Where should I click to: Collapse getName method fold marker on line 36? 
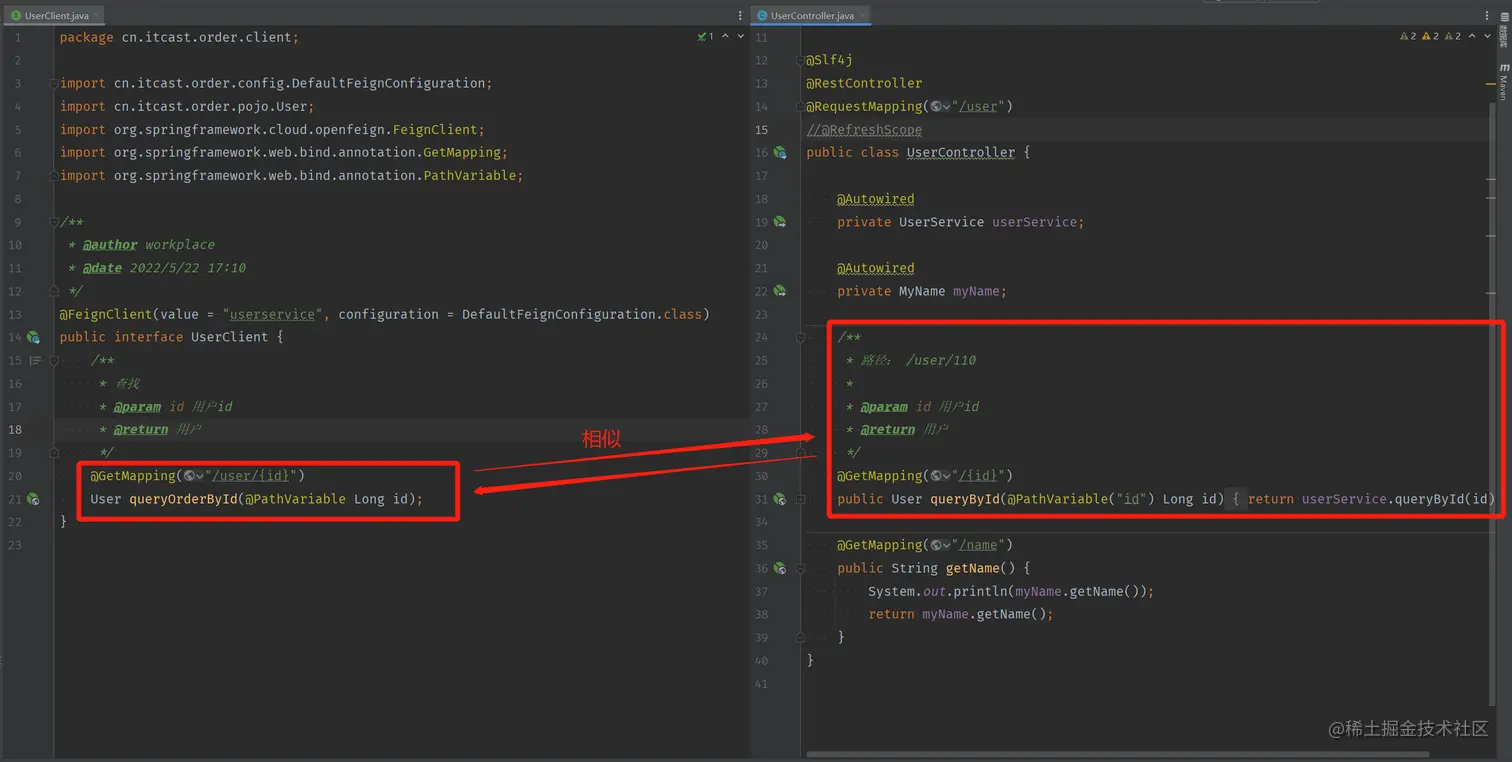(801, 568)
